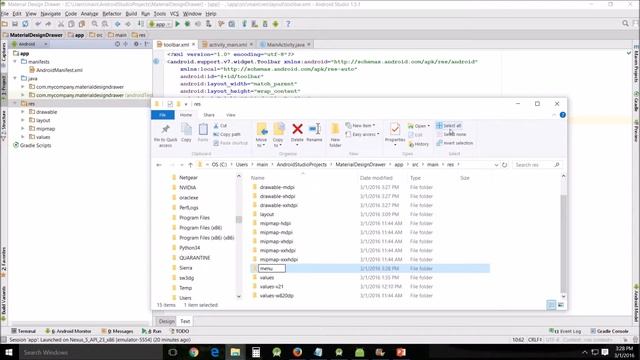
Task: Open the VCS menu
Action: [174, 14]
